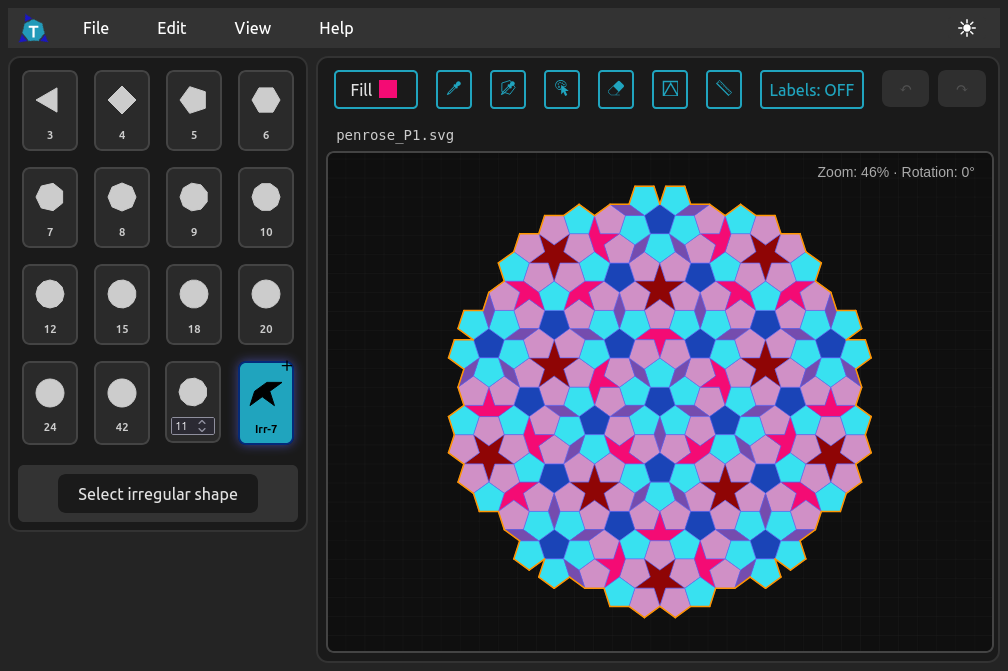Screen dimensions: 1008x671
Task: Click the undo arrow button
Action: tap(906, 89)
